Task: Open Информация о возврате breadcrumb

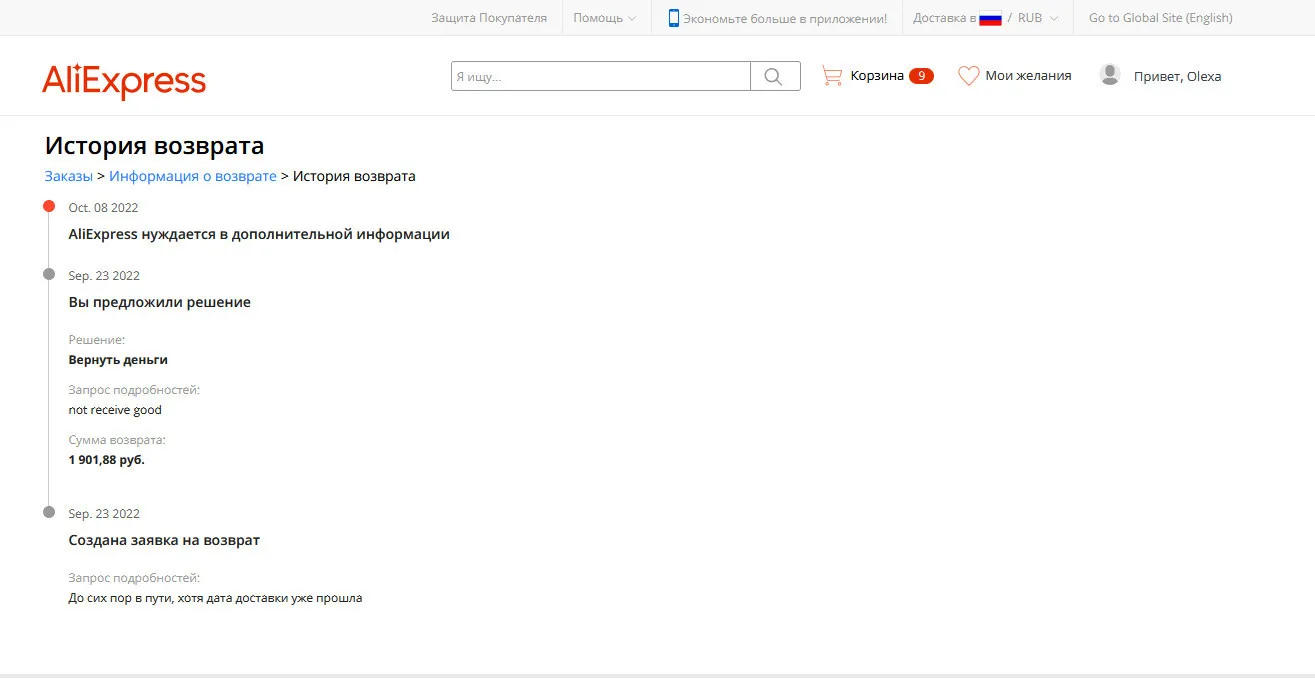Action: pos(193,176)
